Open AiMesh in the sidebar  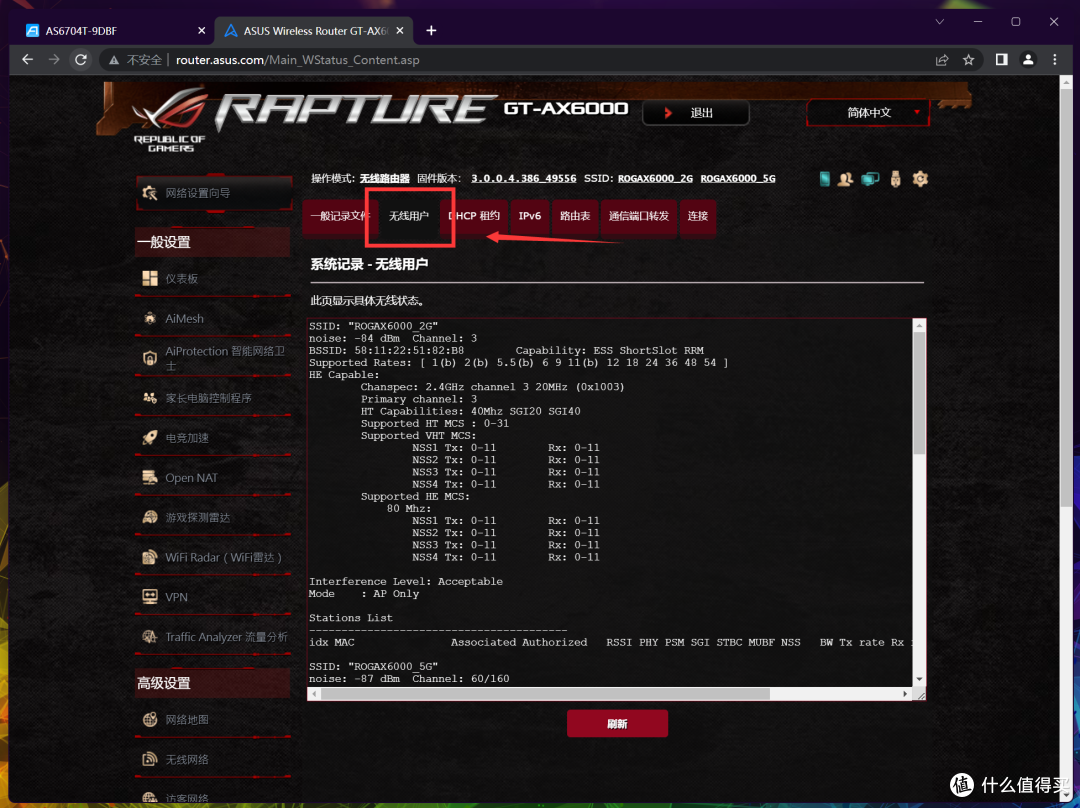184,319
